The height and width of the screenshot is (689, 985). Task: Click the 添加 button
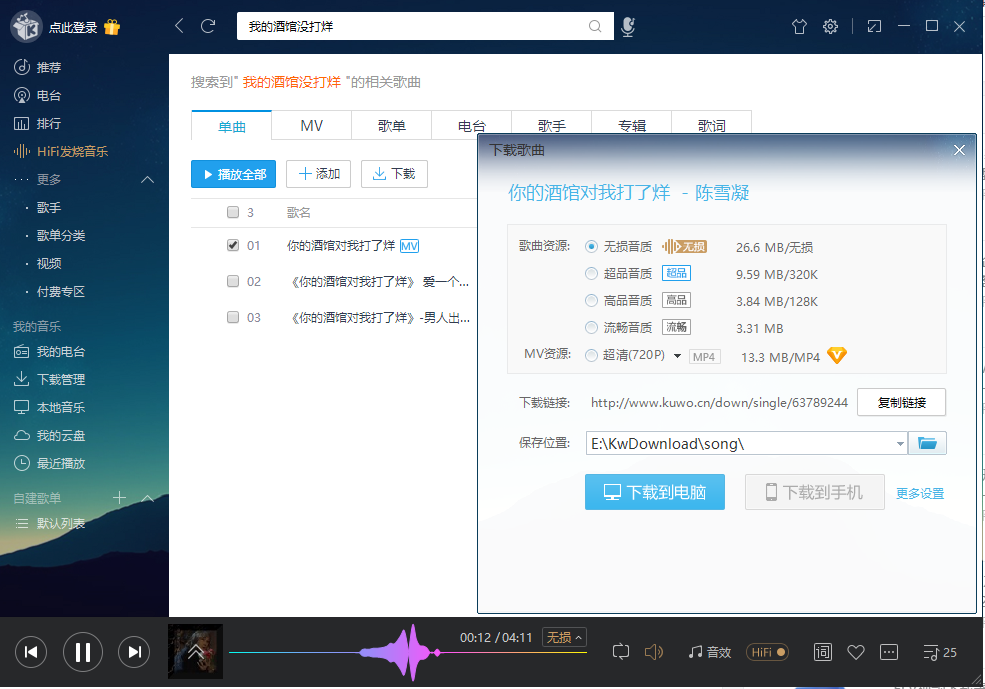[x=318, y=174]
